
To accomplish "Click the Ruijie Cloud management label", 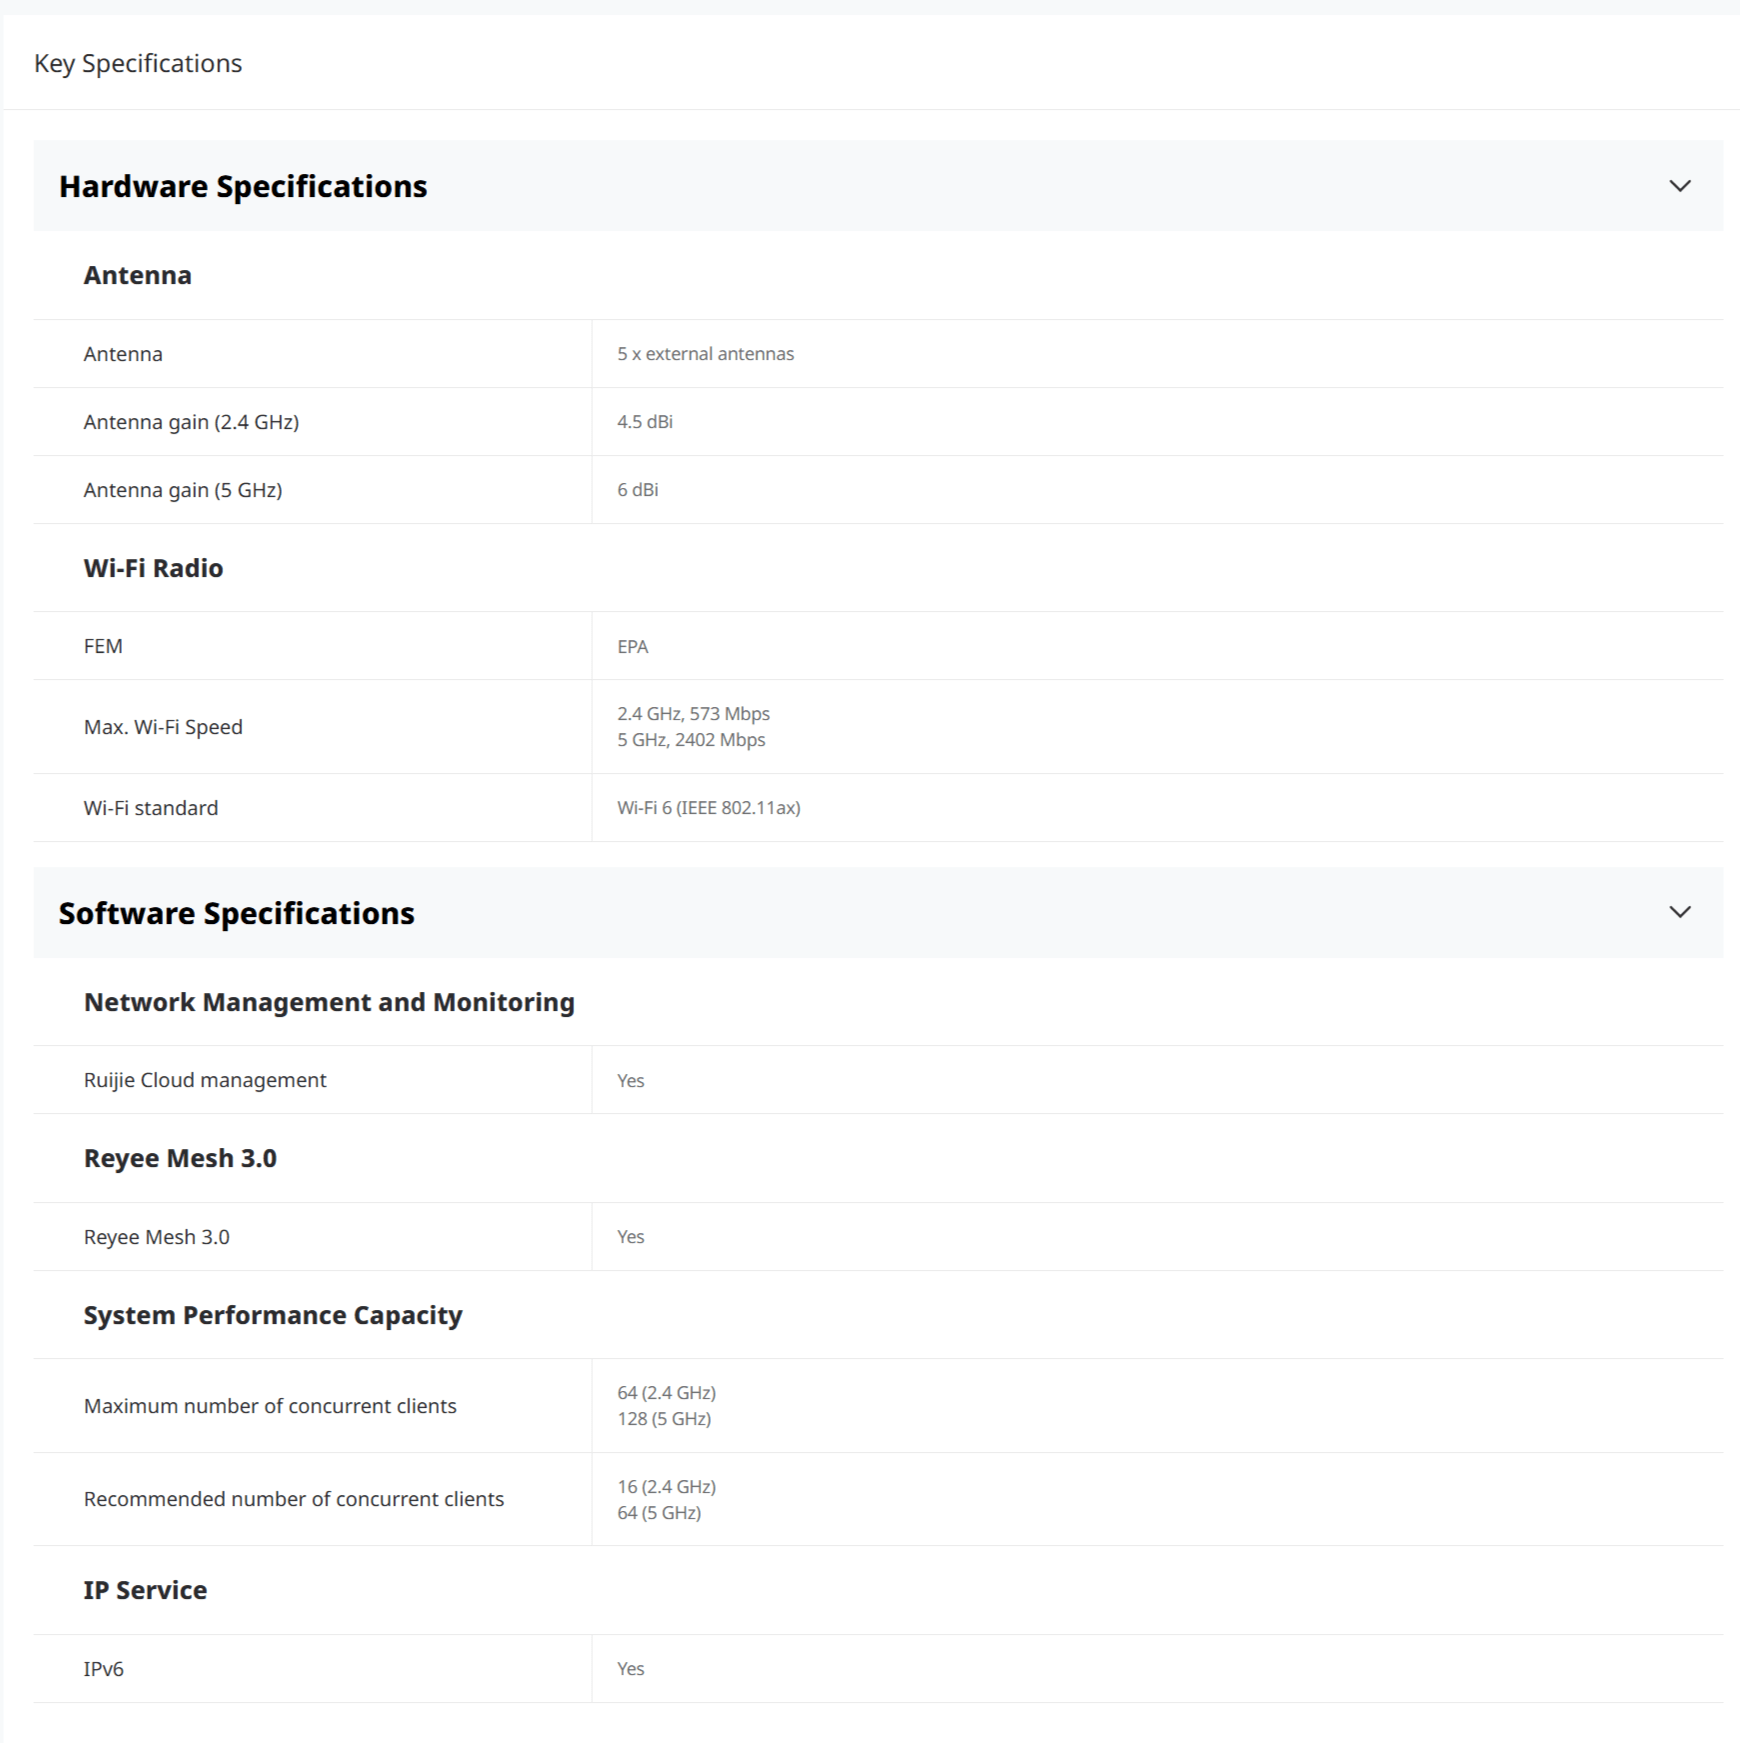I will point(205,1080).
